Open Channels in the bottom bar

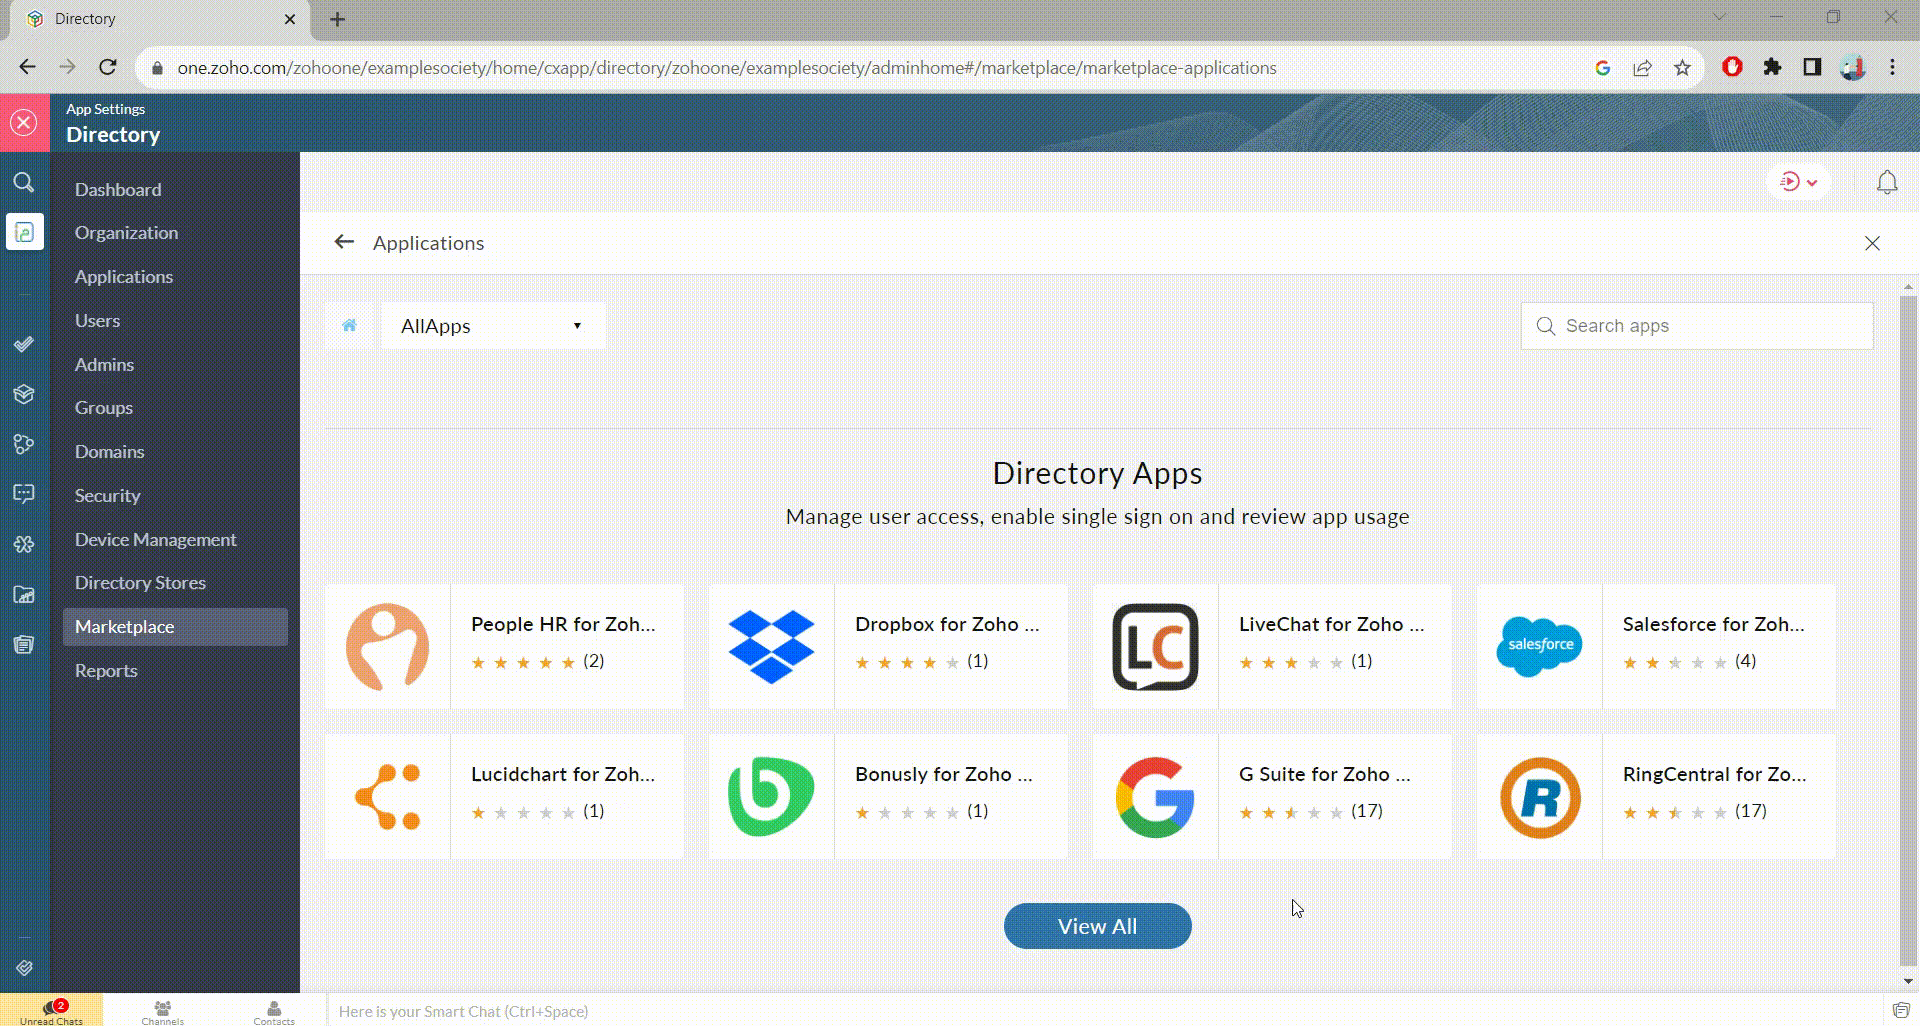pyautogui.click(x=162, y=1011)
